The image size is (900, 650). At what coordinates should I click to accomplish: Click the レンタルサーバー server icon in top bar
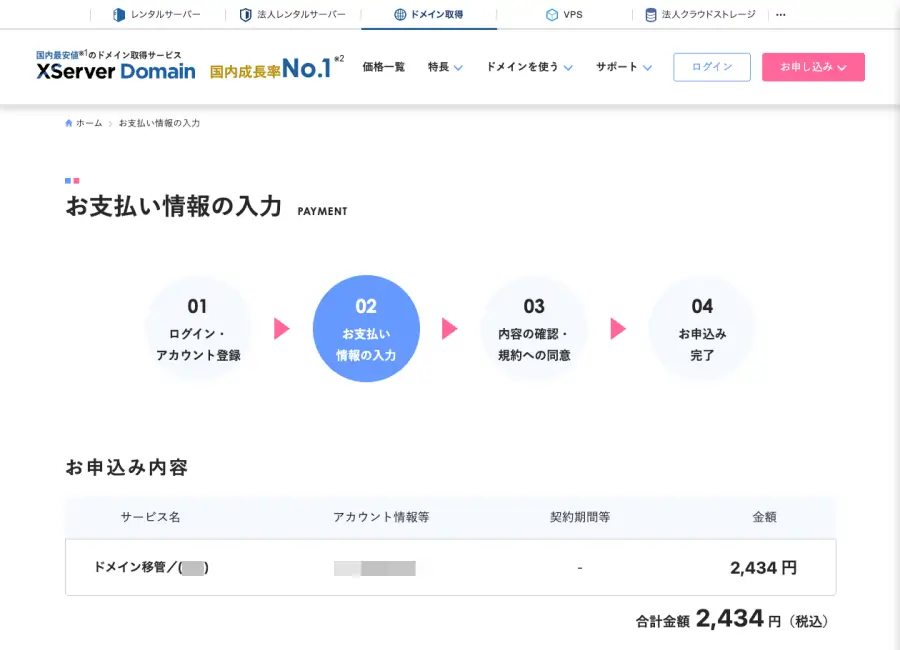coord(118,14)
